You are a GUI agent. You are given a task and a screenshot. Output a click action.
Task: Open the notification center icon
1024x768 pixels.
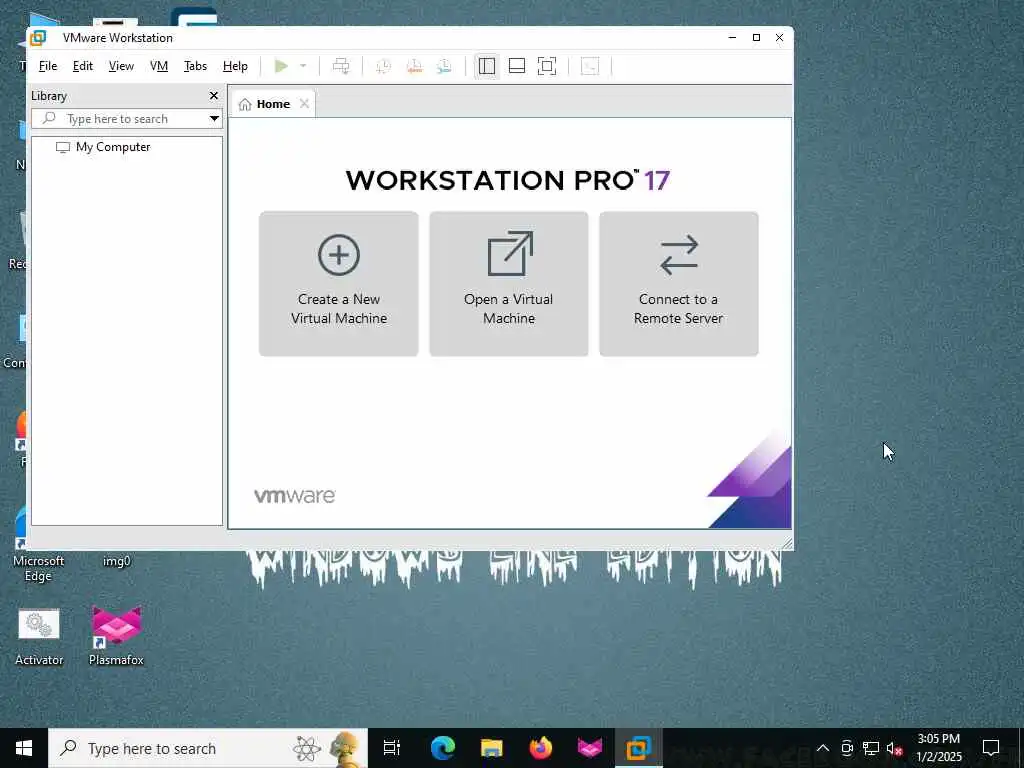991,748
